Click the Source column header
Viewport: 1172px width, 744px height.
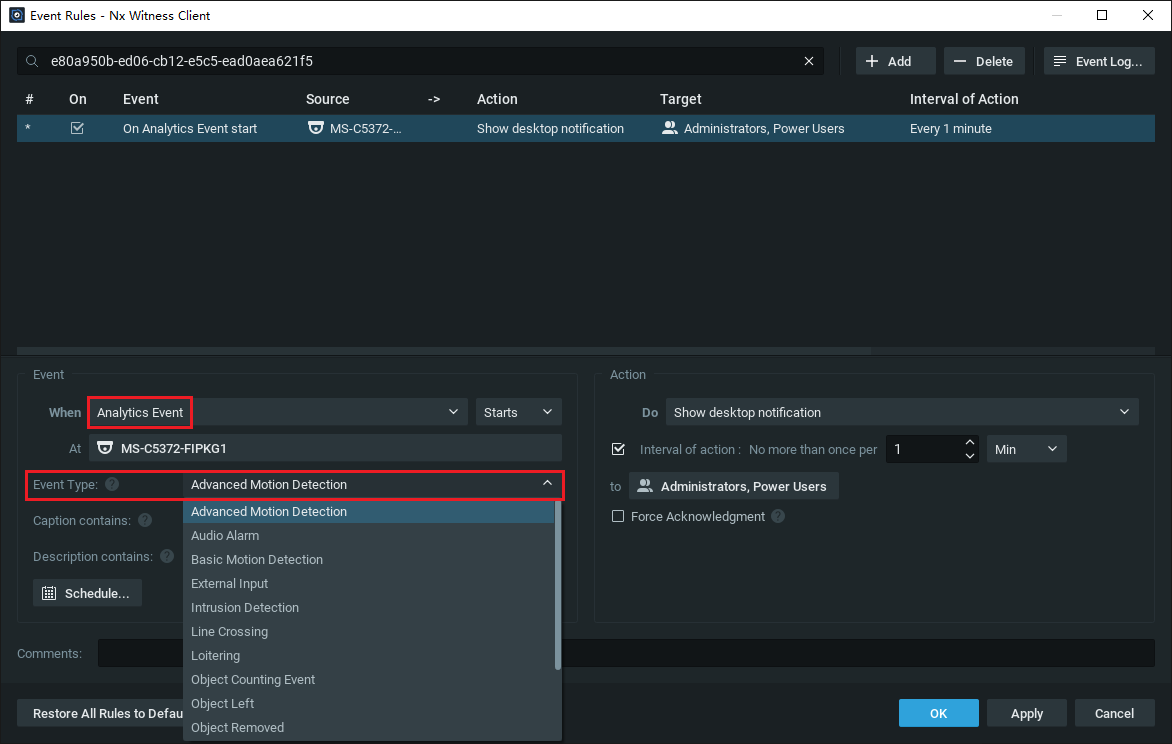coord(327,99)
